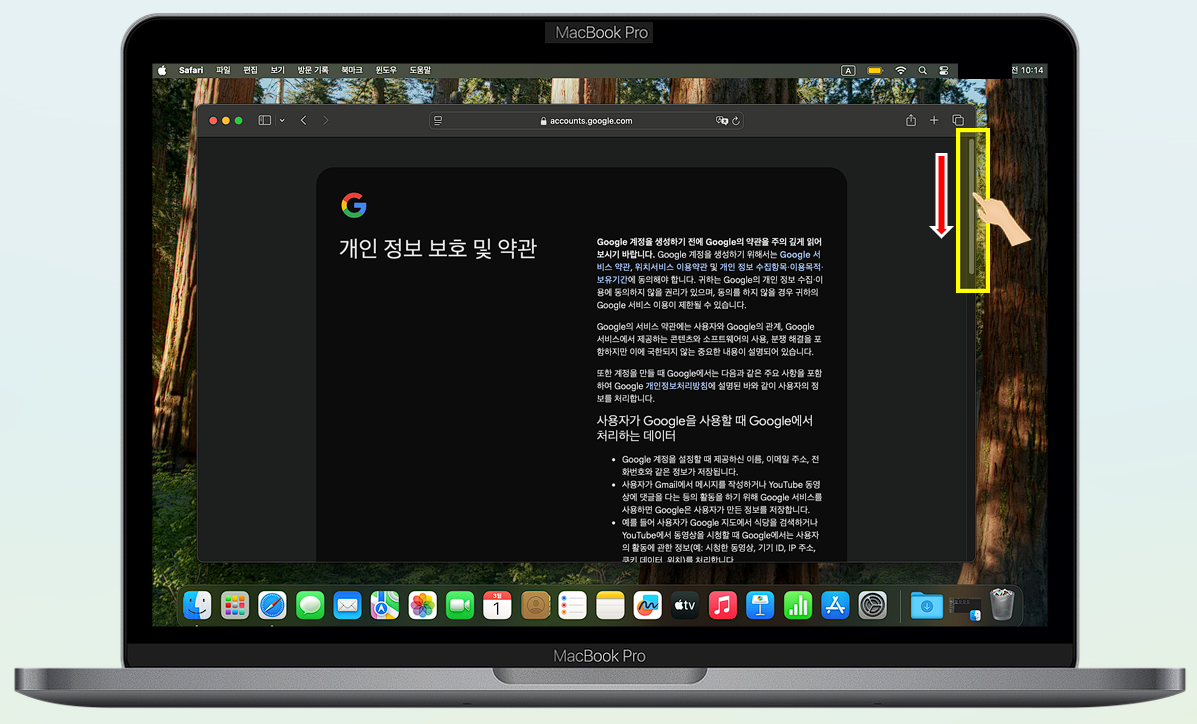Open Contacts from the Dock
The width and height of the screenshot is (1197, 724).
(x=535, y=606)
